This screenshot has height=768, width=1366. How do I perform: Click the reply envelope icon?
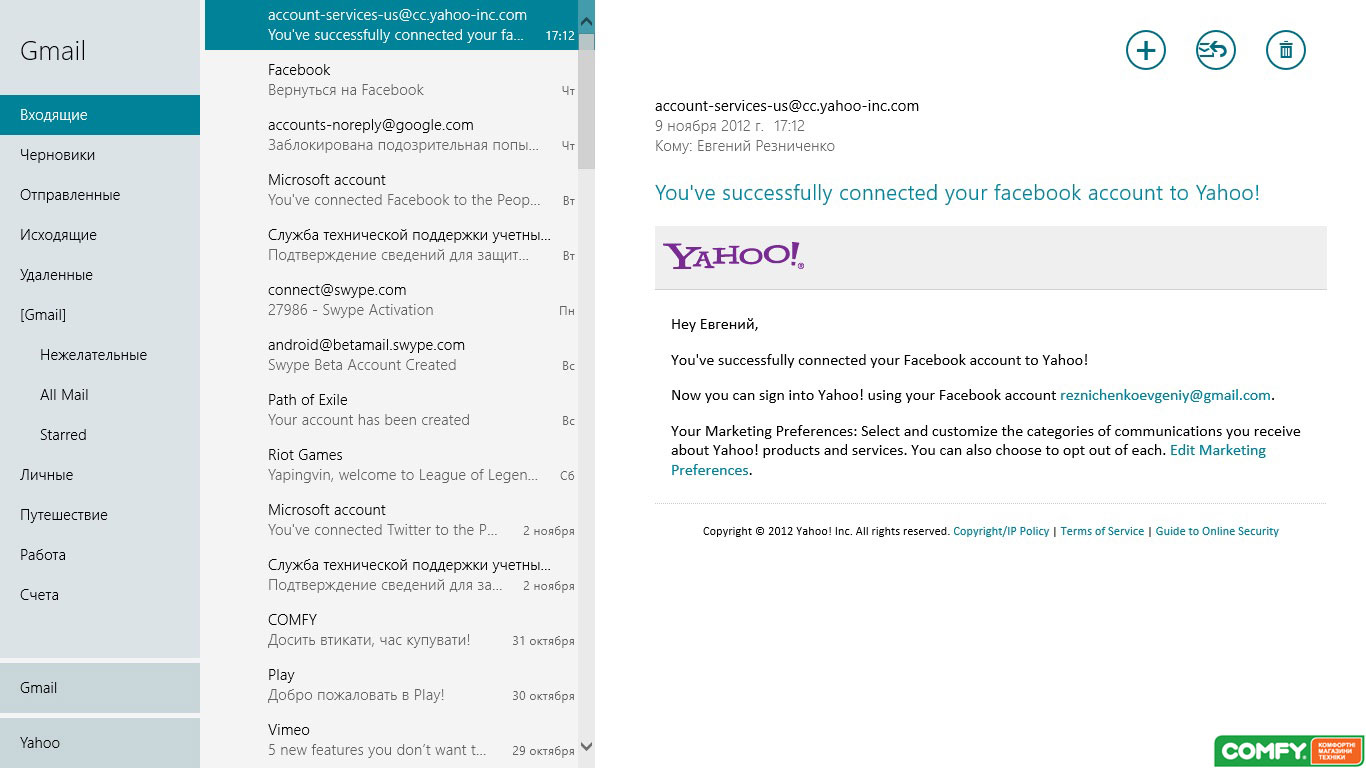(x=1216, y=50)
